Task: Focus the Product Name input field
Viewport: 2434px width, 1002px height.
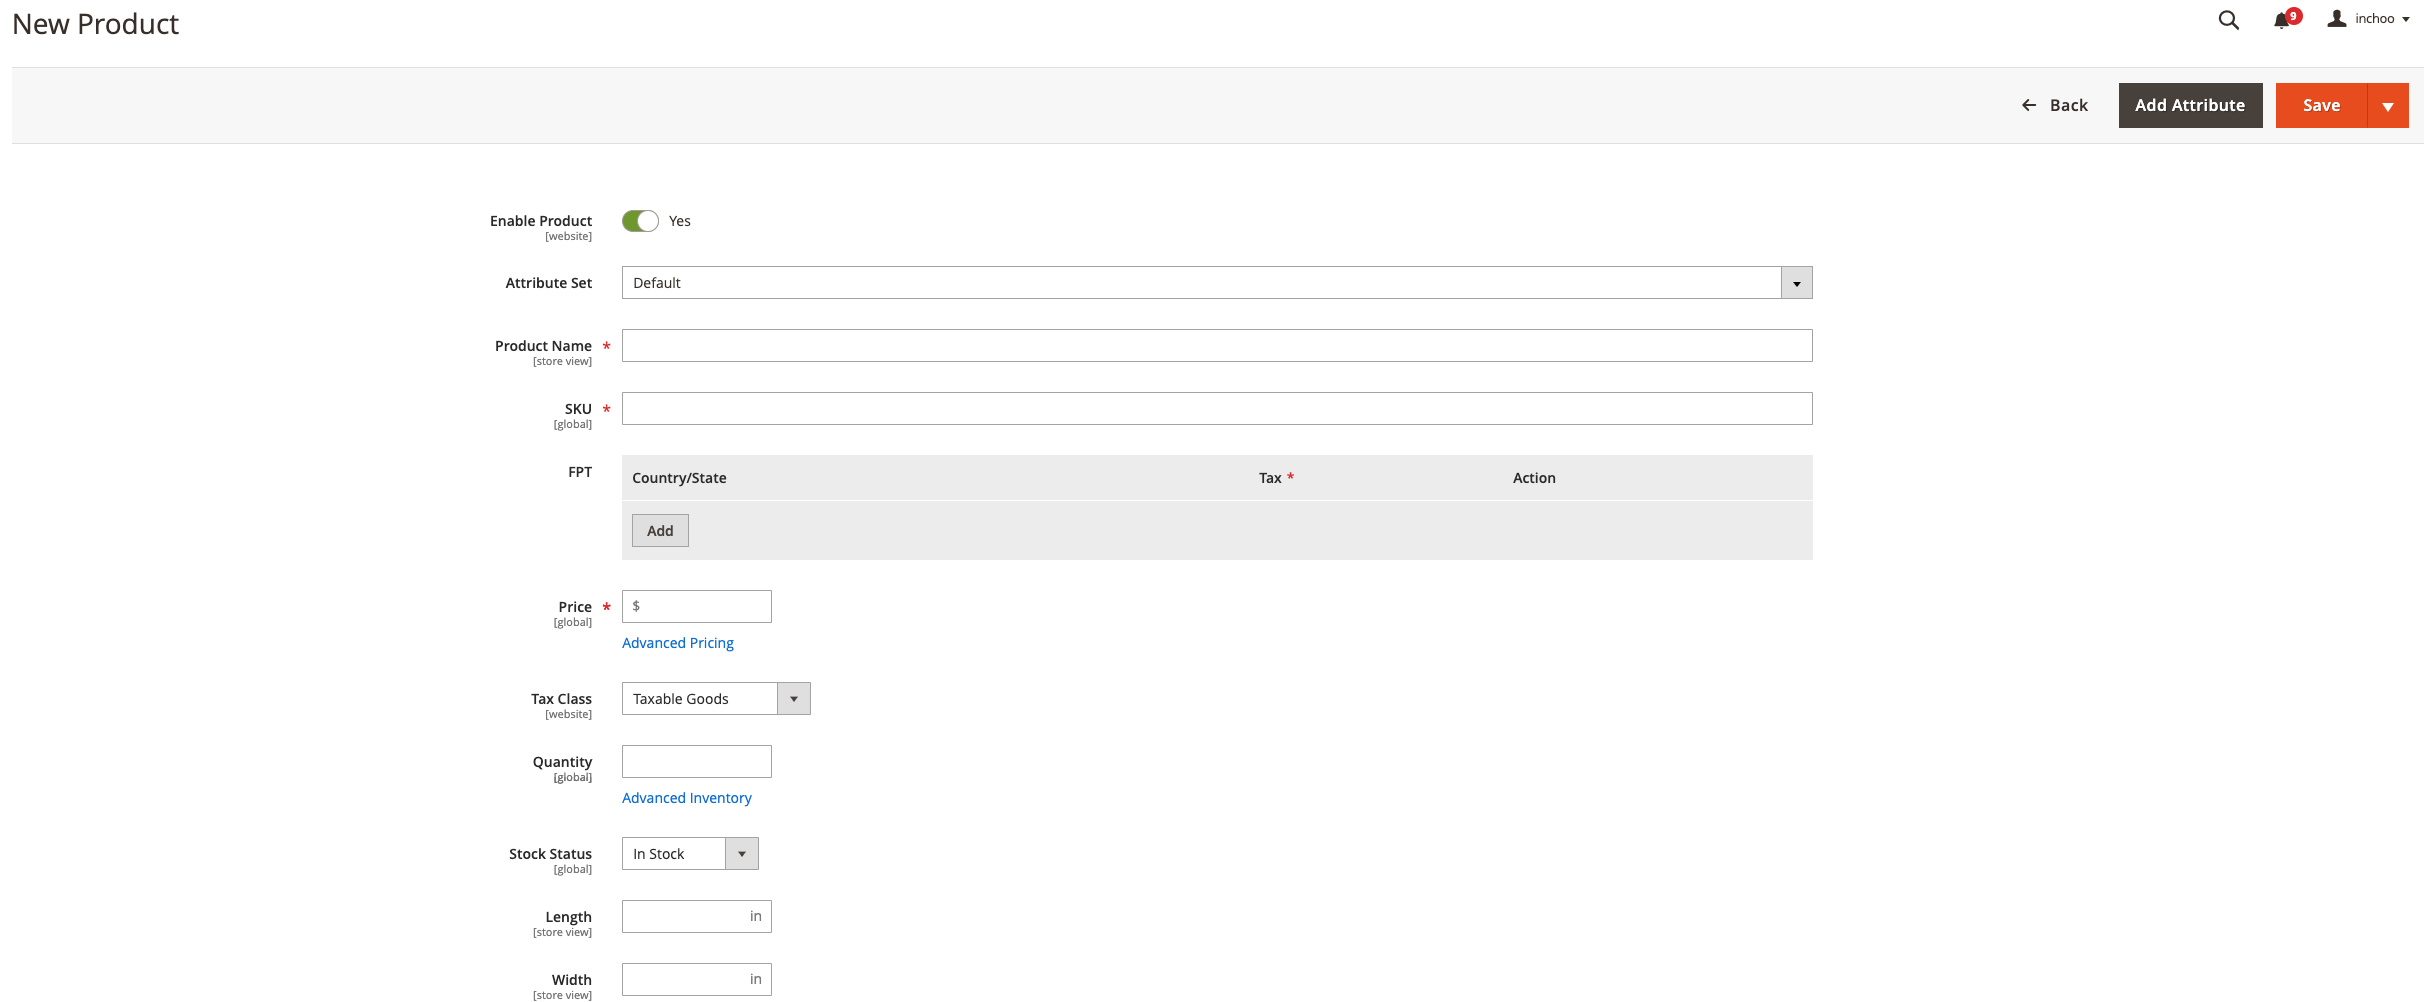Action: pos(1217,346)
